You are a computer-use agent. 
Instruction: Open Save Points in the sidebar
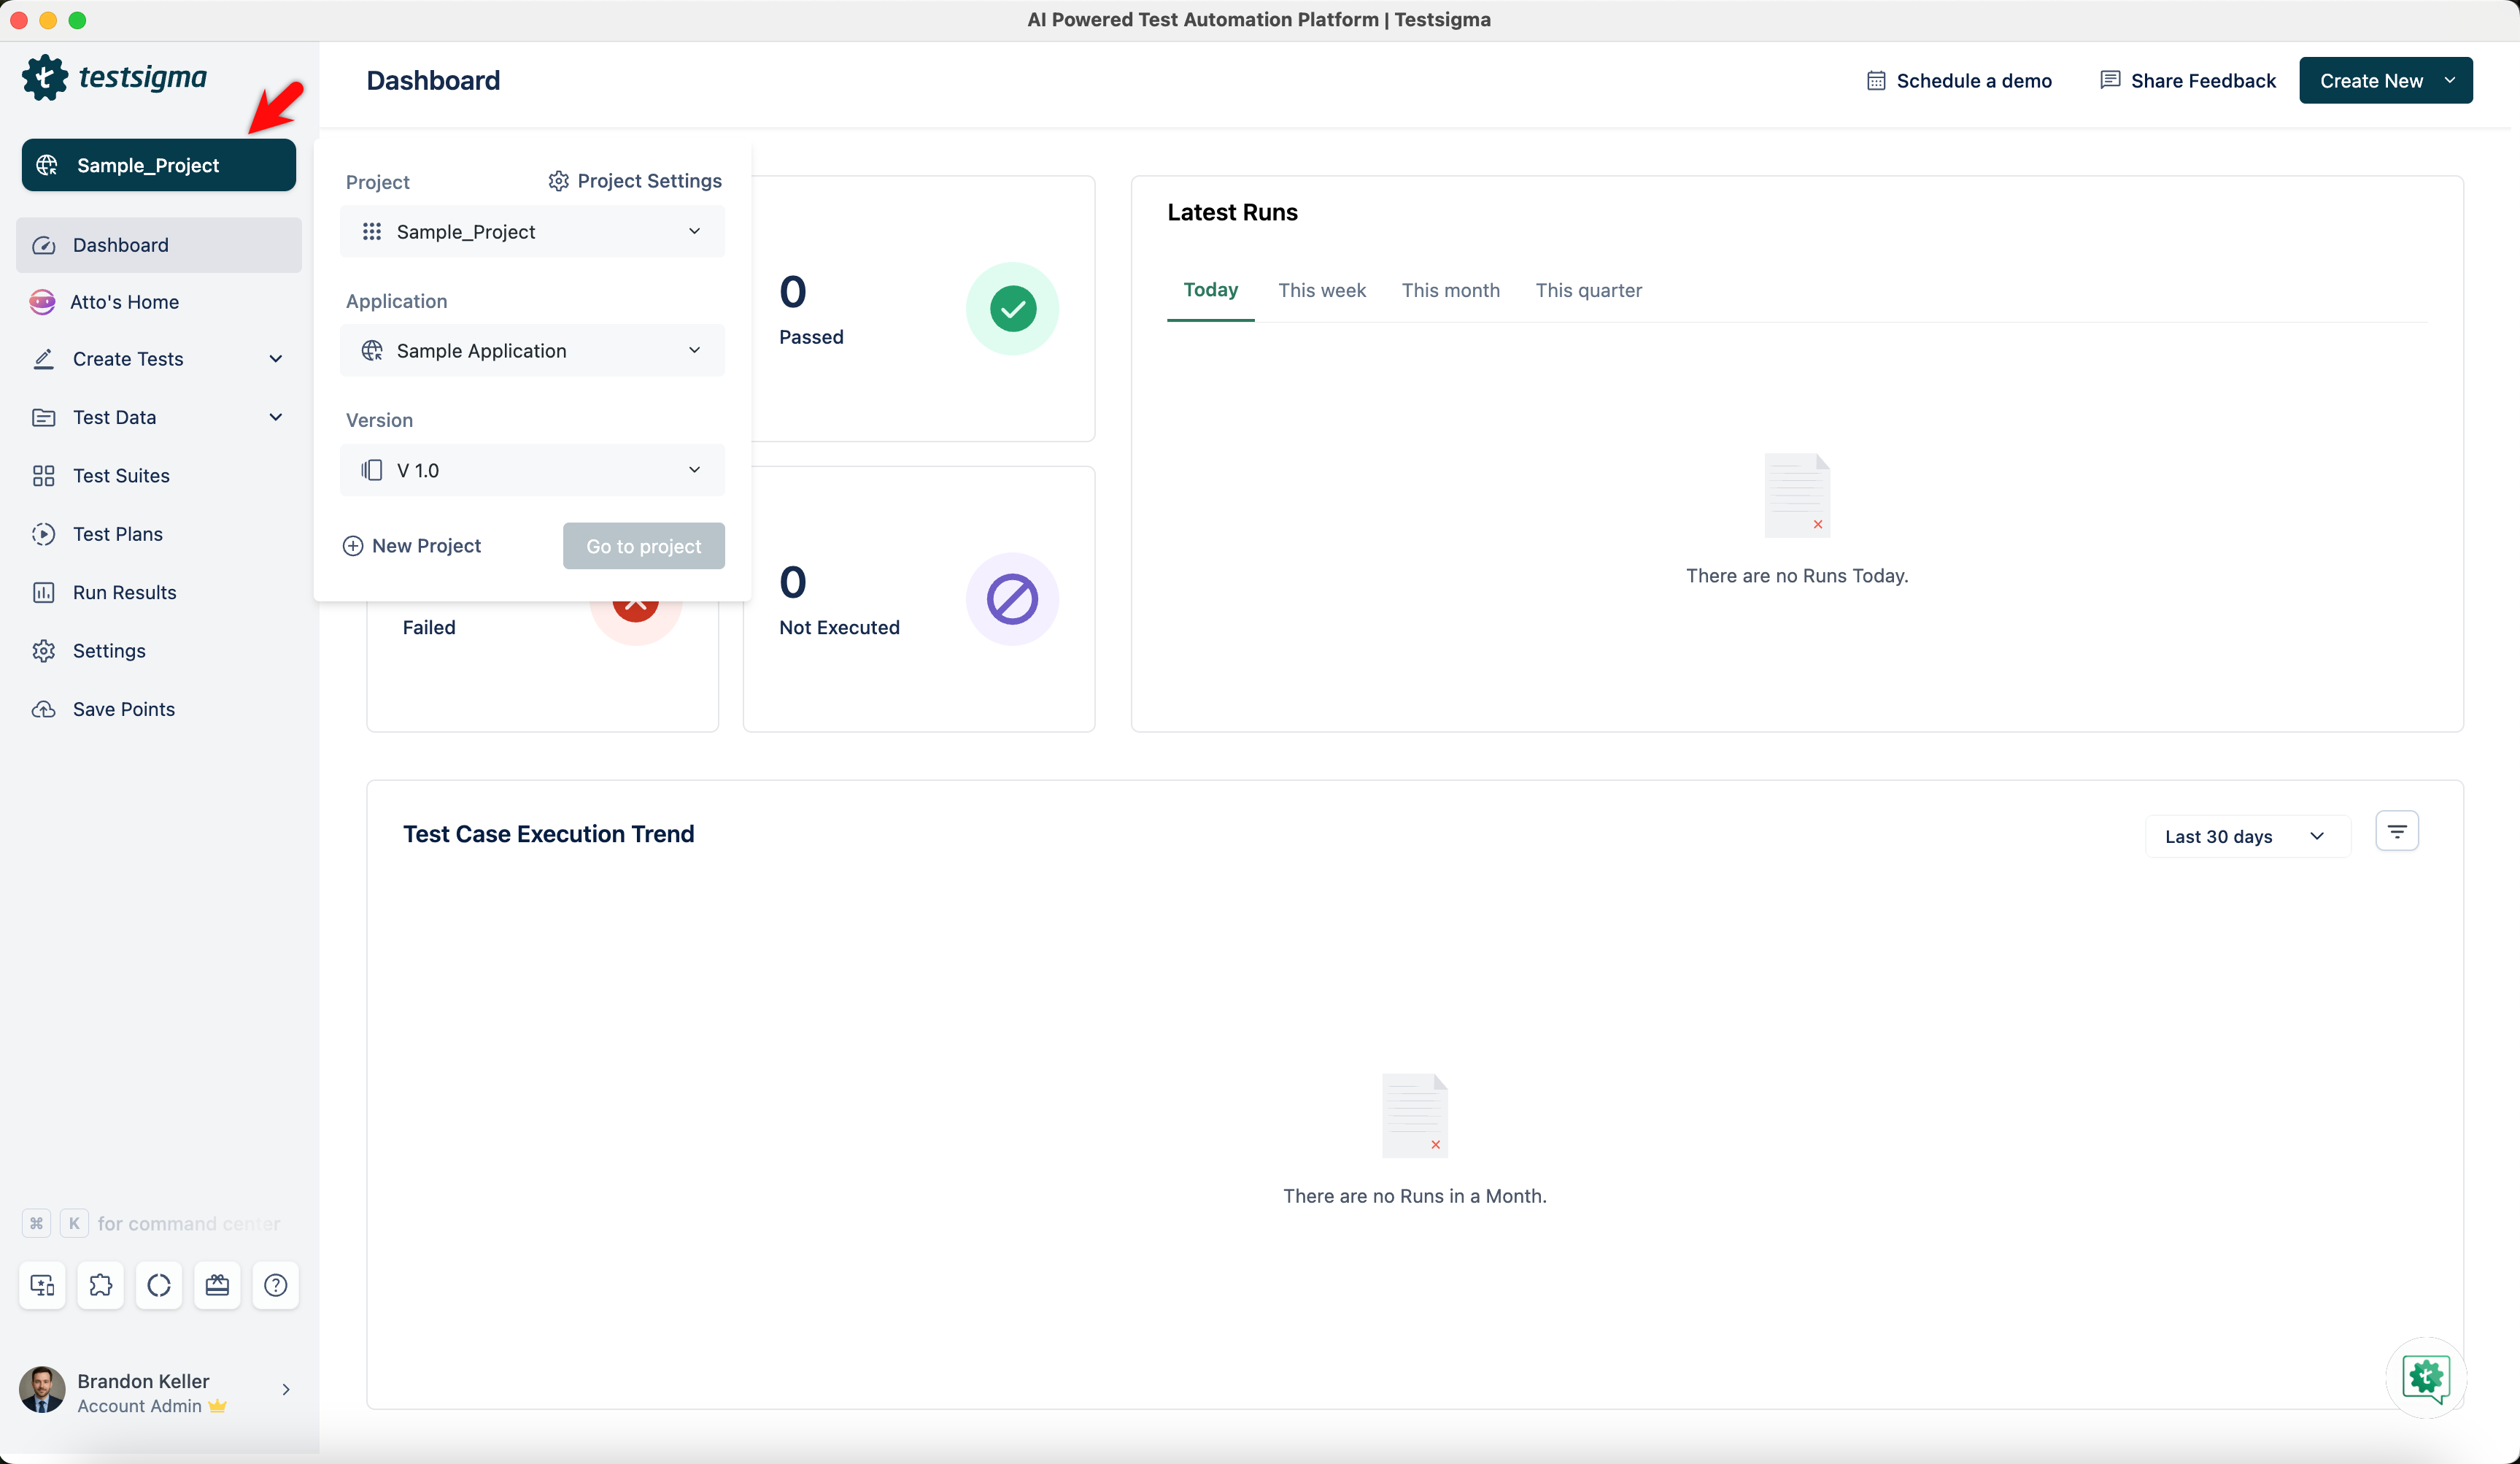click(123, 709)
